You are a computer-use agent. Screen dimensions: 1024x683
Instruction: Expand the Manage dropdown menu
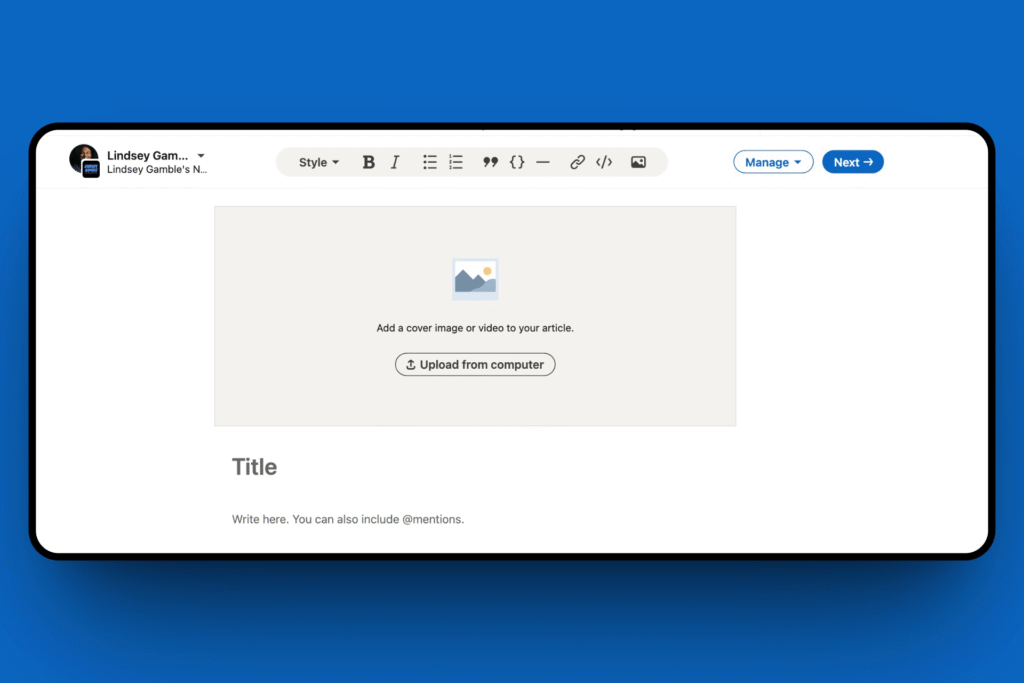773,162
